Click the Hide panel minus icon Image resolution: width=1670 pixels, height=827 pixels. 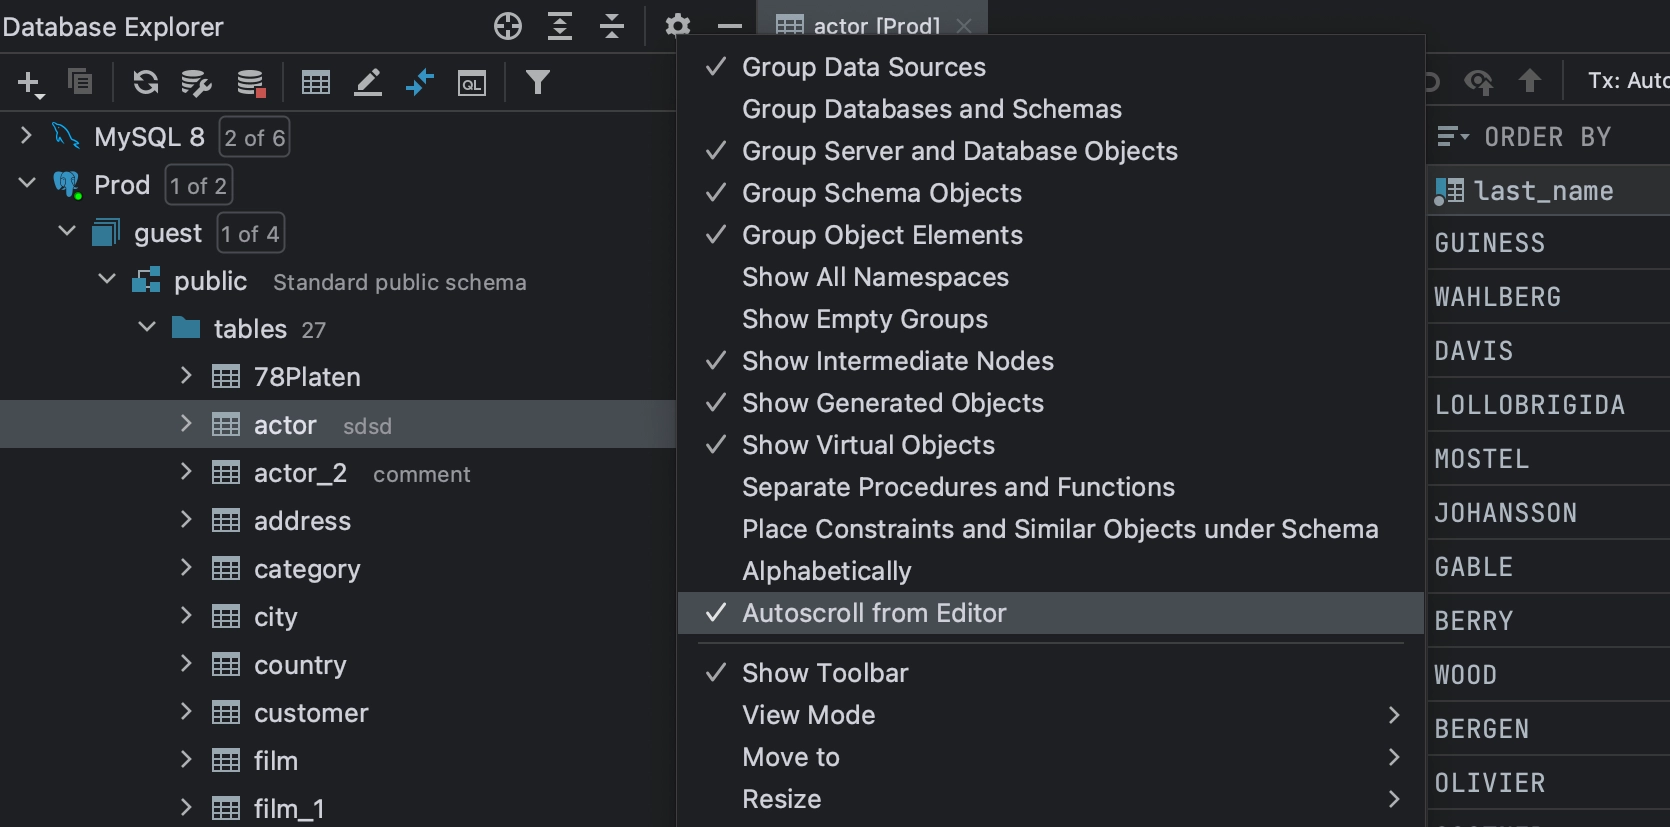[730, 26]
